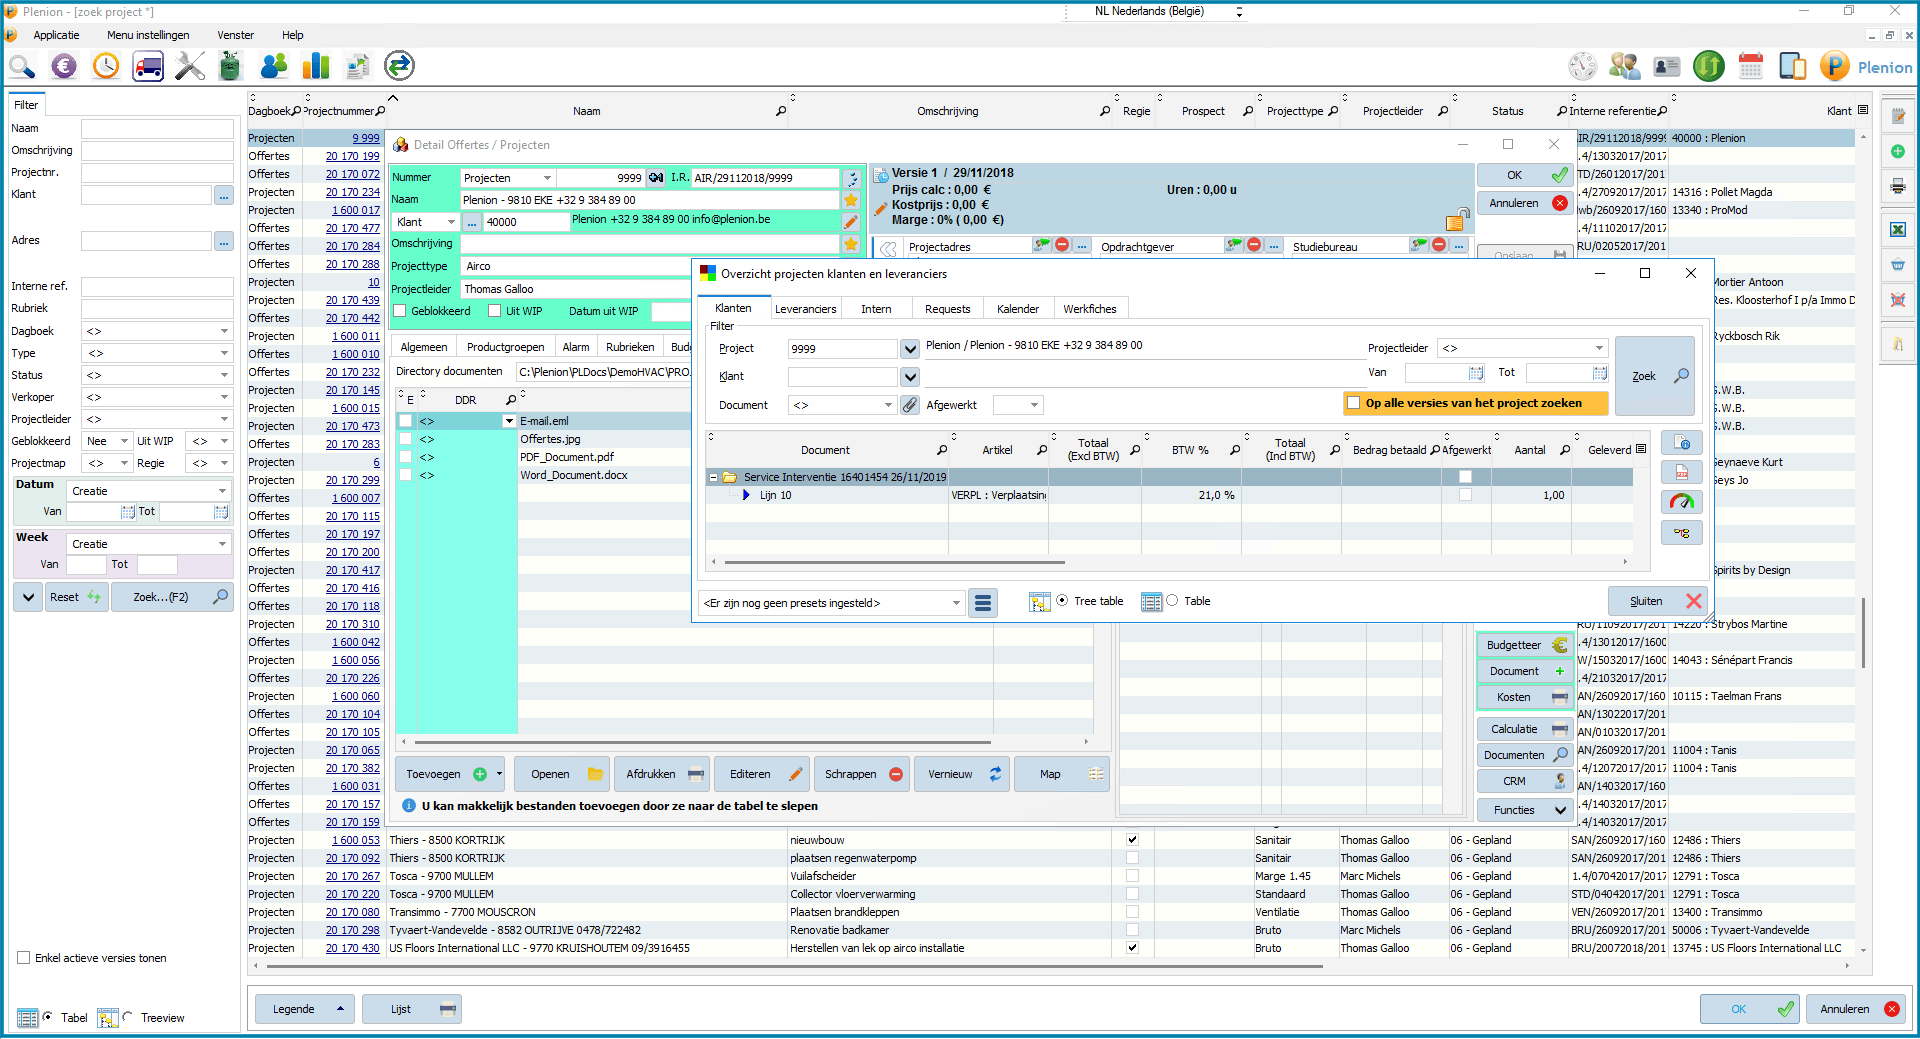
Task: Open the calendar icon in the top-right toolbar
Action: (1750, 66)
